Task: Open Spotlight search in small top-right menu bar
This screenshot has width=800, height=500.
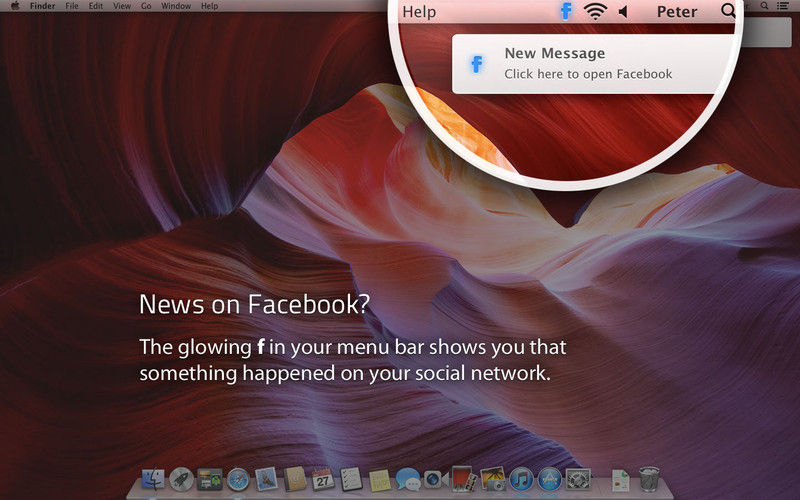Action: coord(764,6)
